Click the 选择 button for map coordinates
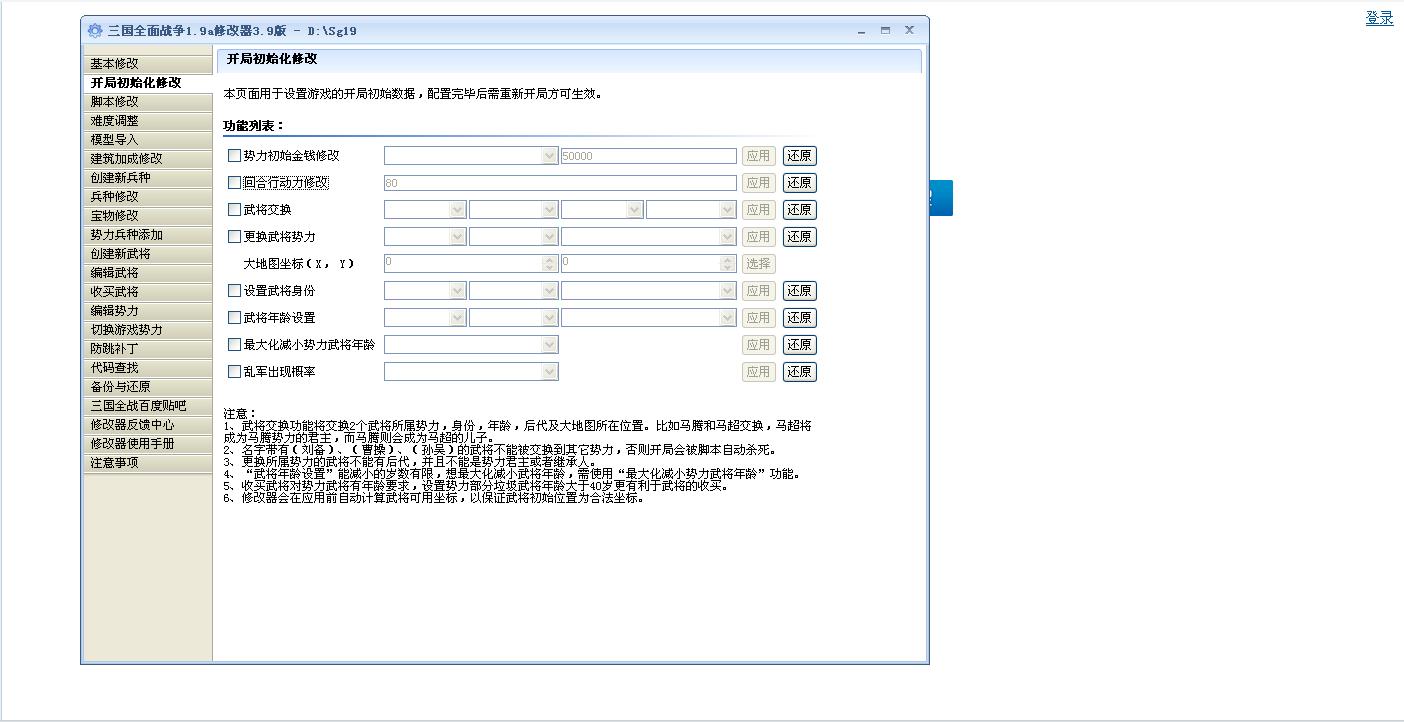Image resolution: width=1404 pixels, height=722 pixels. coord(758,263)
